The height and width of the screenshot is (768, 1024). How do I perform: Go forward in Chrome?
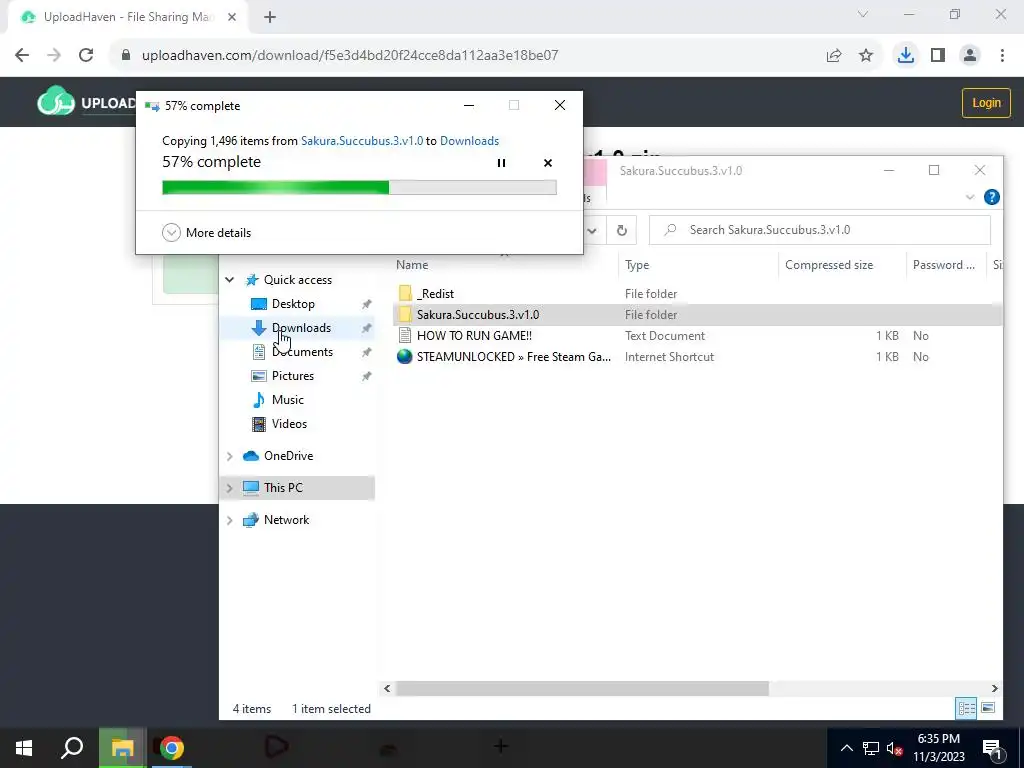pos(54,56)
